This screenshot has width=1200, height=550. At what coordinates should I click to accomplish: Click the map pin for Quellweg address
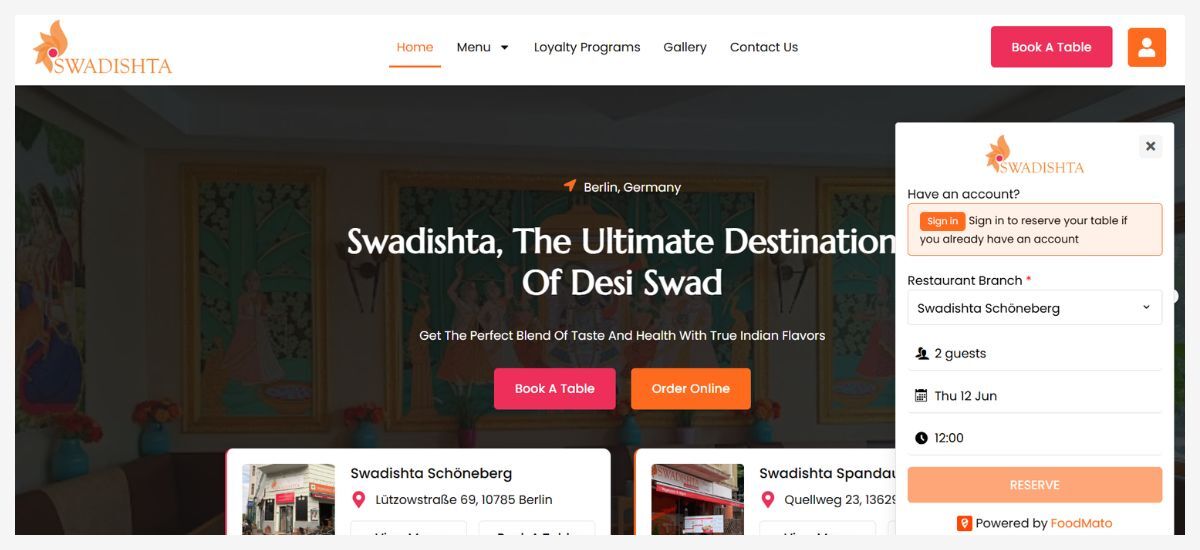768,500
